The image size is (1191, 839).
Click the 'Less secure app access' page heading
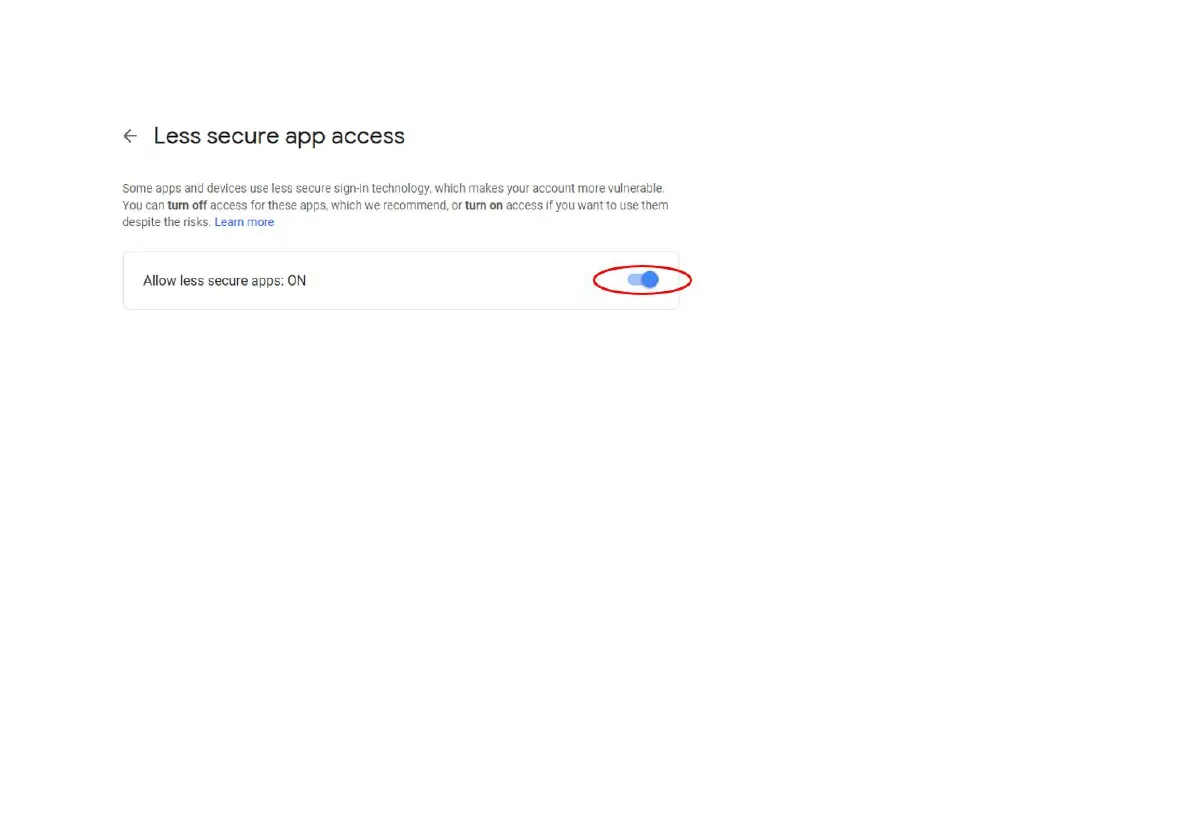click(x=279, y=136)
